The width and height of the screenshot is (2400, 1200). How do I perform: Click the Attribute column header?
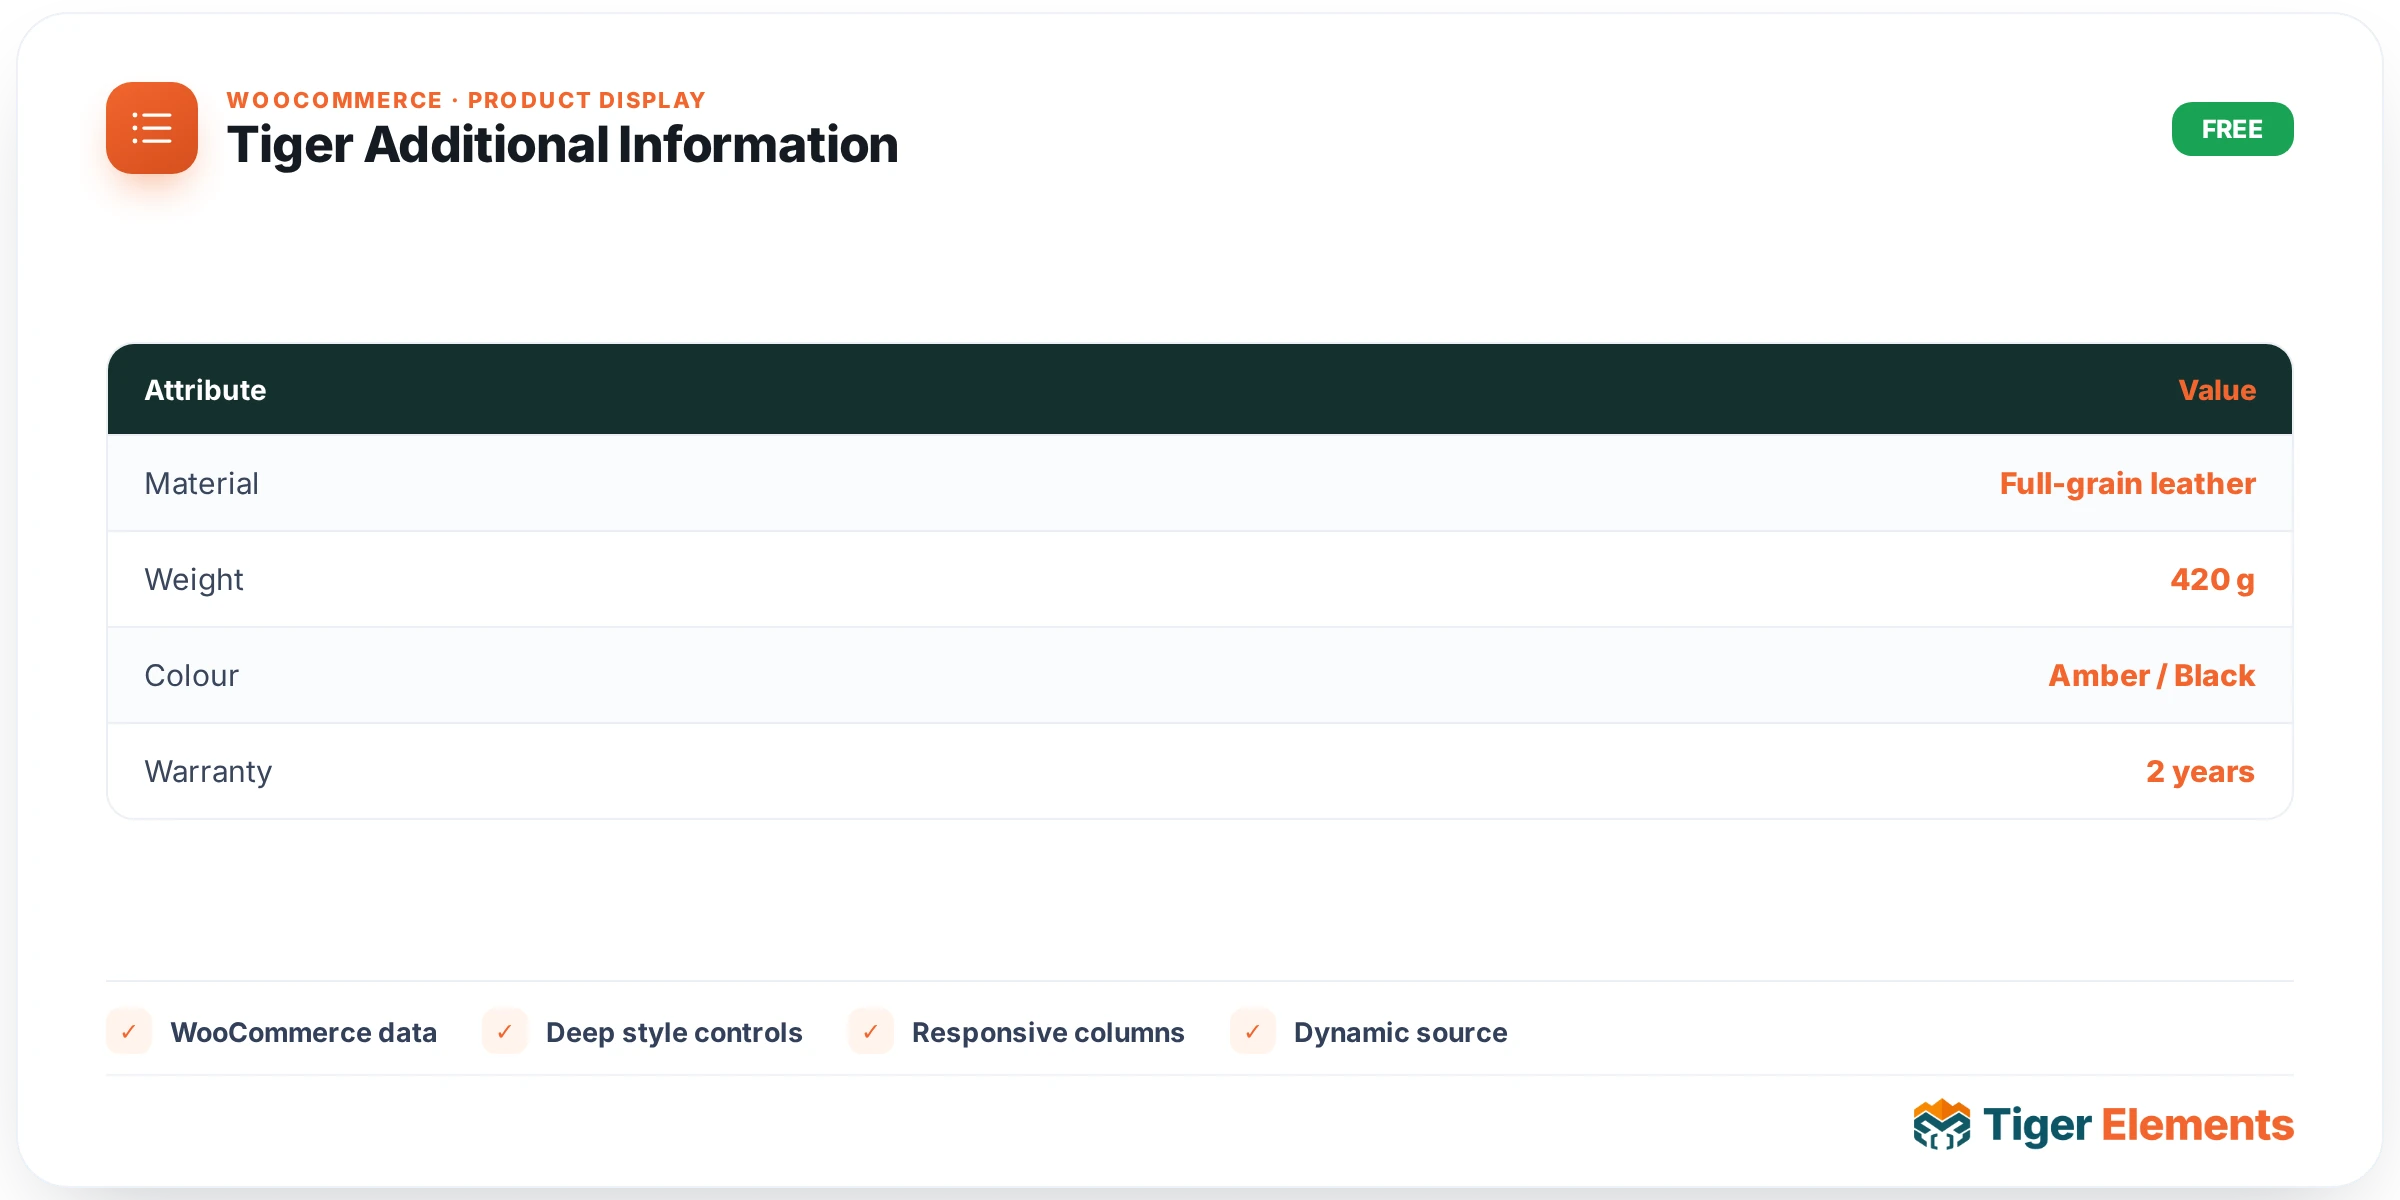205,390
